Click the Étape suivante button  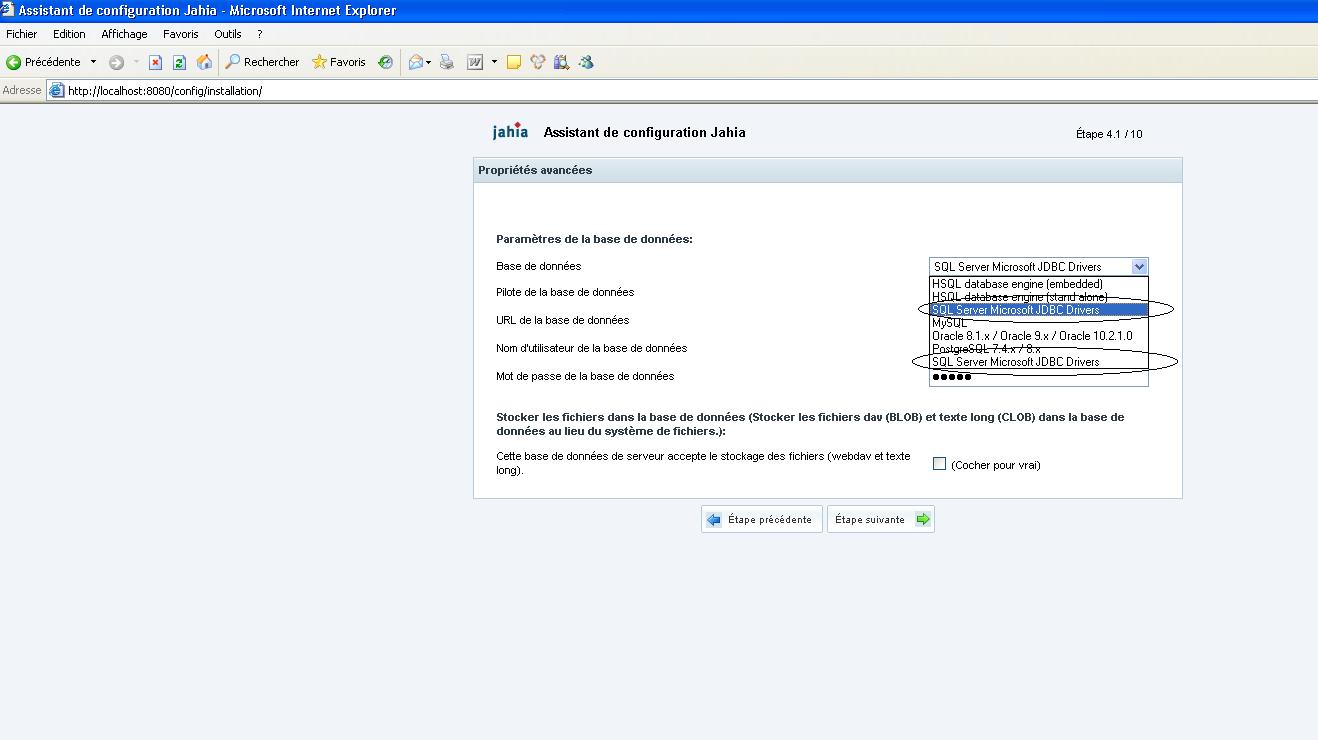pos(881,519)
